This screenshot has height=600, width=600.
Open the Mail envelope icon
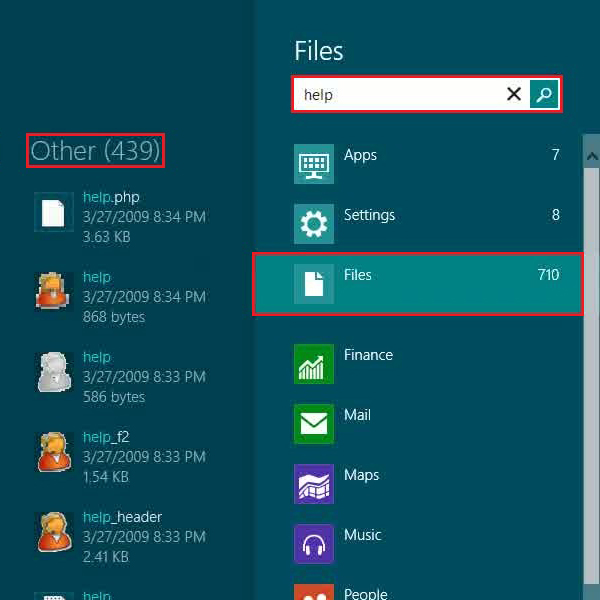[x=314, y=424]
